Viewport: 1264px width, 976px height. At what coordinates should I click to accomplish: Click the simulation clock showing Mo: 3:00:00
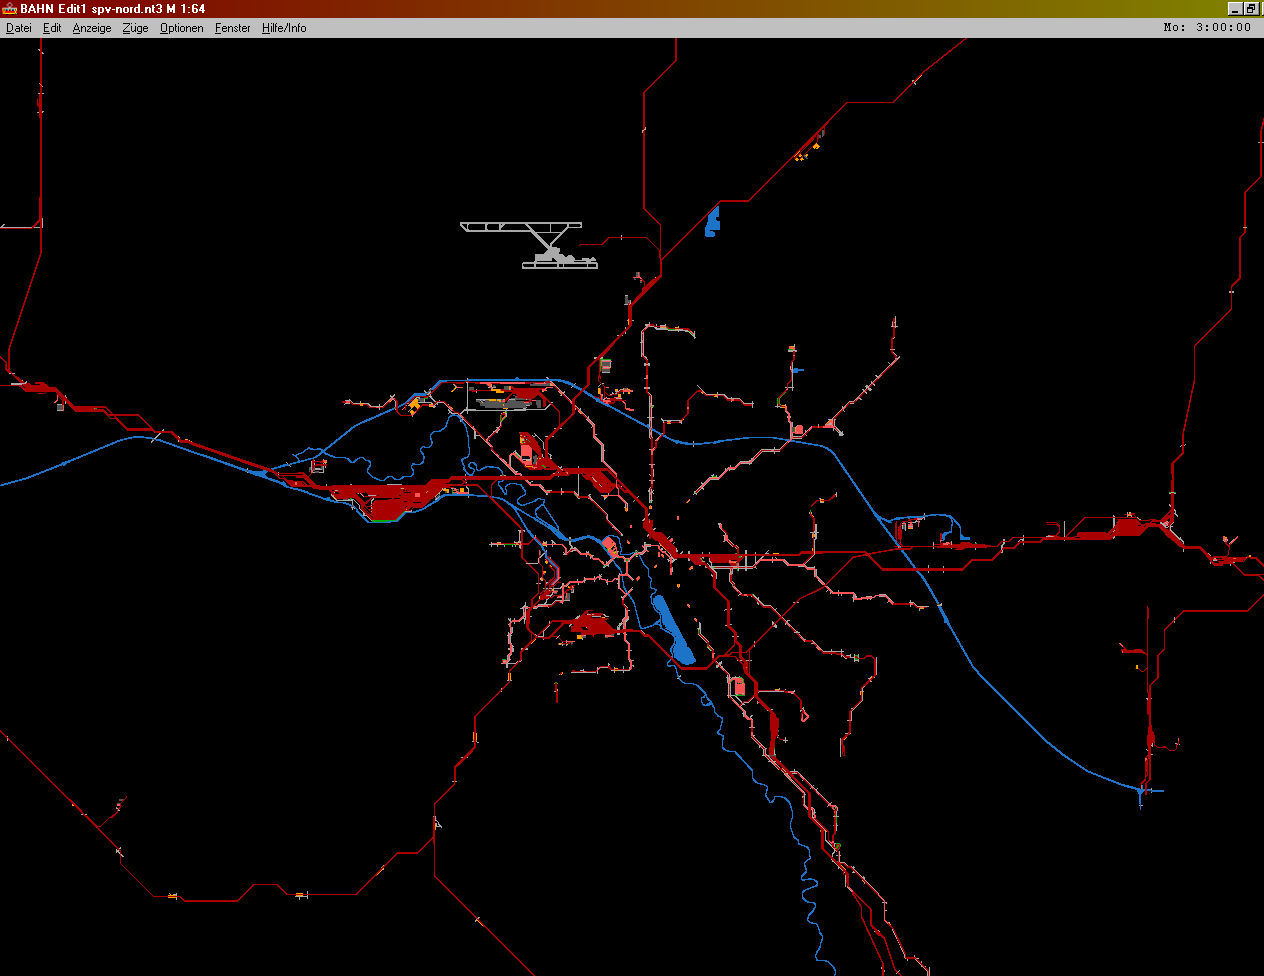(x=1207, y=28)
